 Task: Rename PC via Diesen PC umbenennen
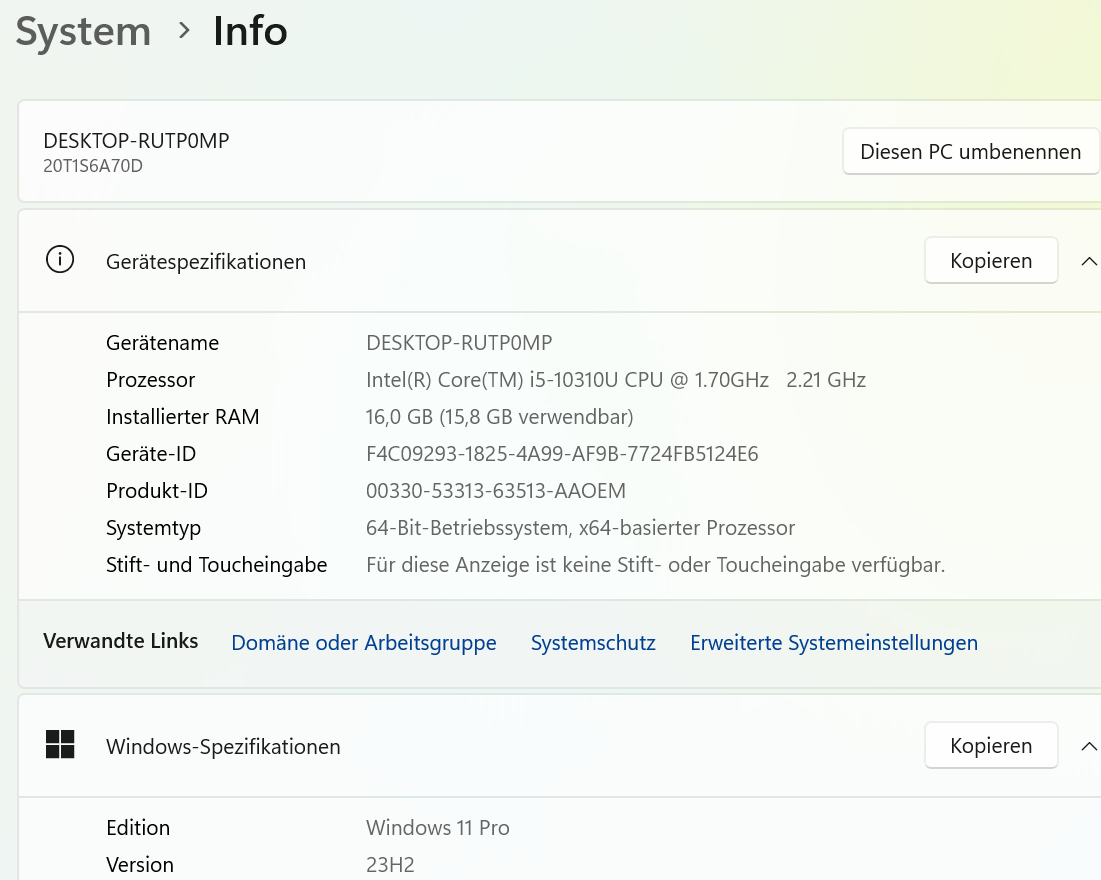tap(970, 151)
